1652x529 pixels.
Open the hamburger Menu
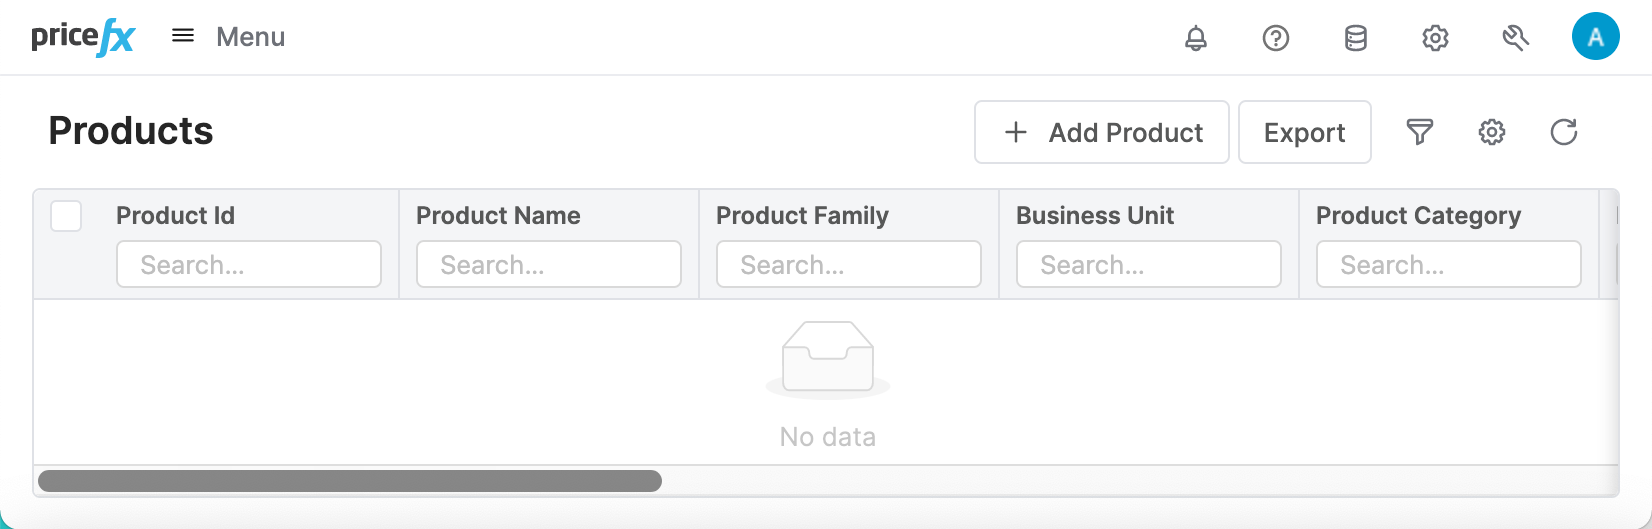tap(228, 37)
